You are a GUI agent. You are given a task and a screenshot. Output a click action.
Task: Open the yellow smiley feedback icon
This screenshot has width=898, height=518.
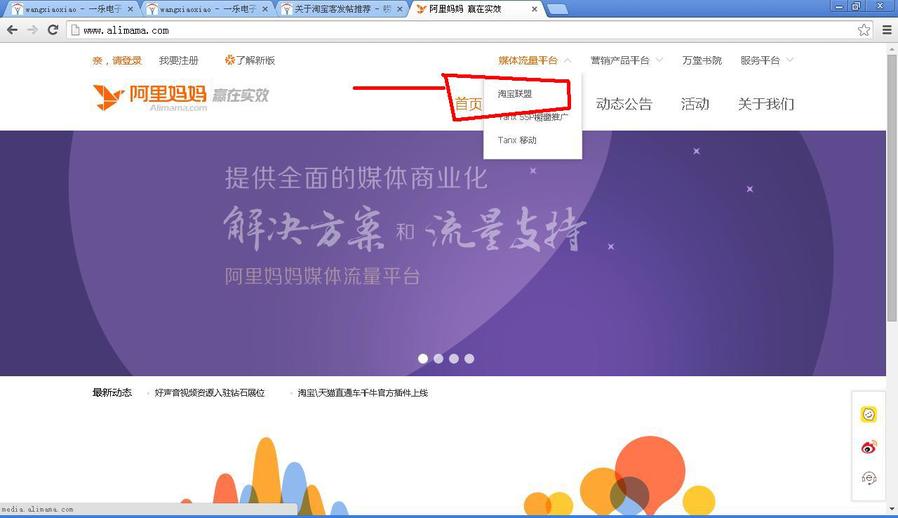868,414
